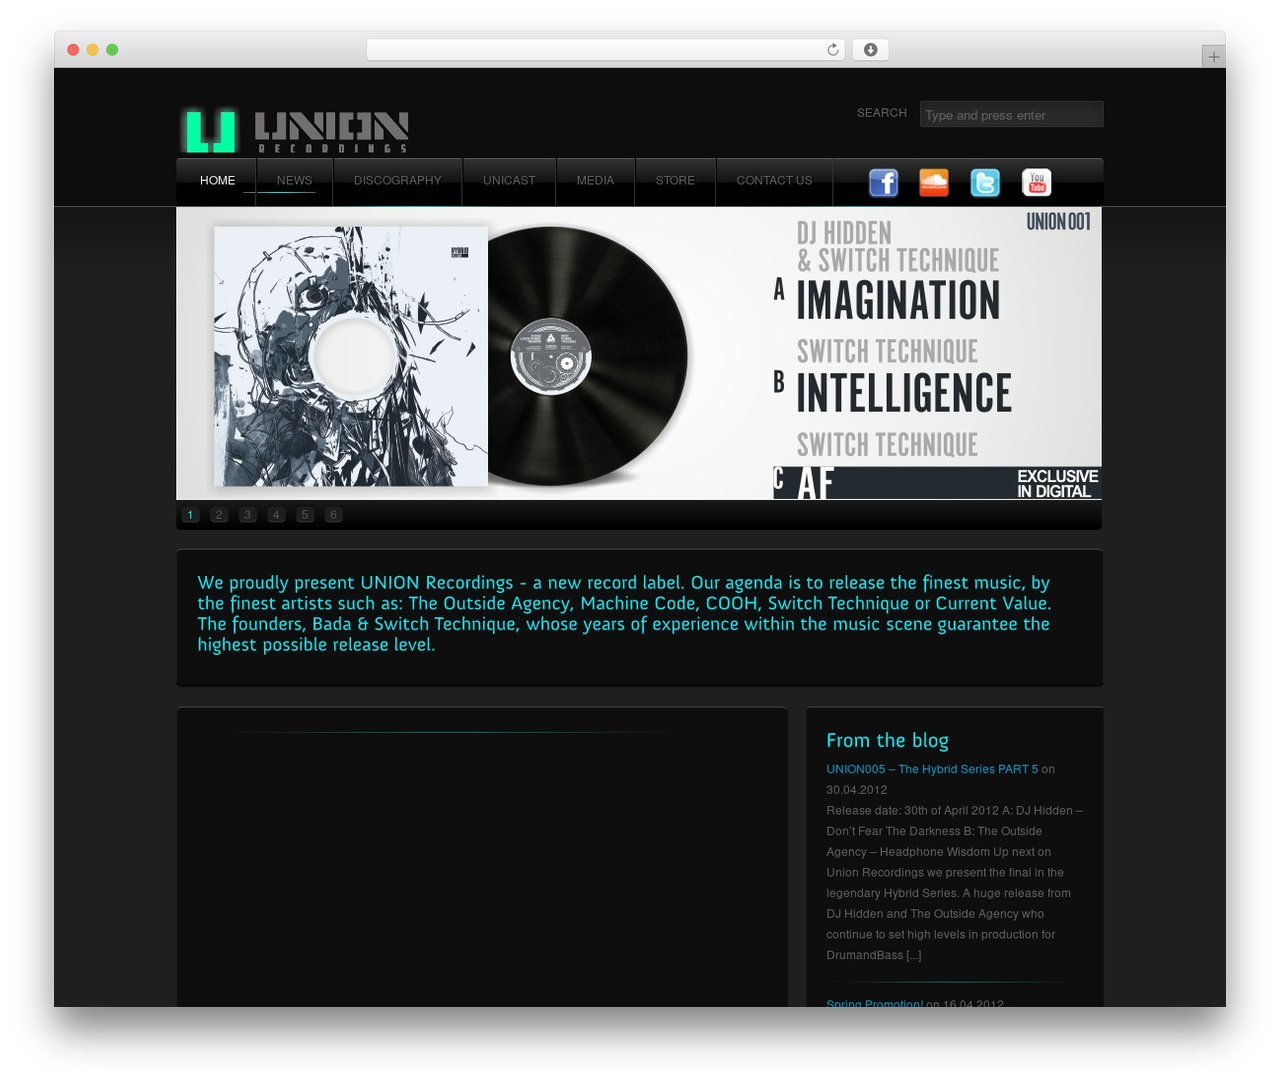
Task: Open the YouTube channel icon
Action: click(x=1037, y=182)
